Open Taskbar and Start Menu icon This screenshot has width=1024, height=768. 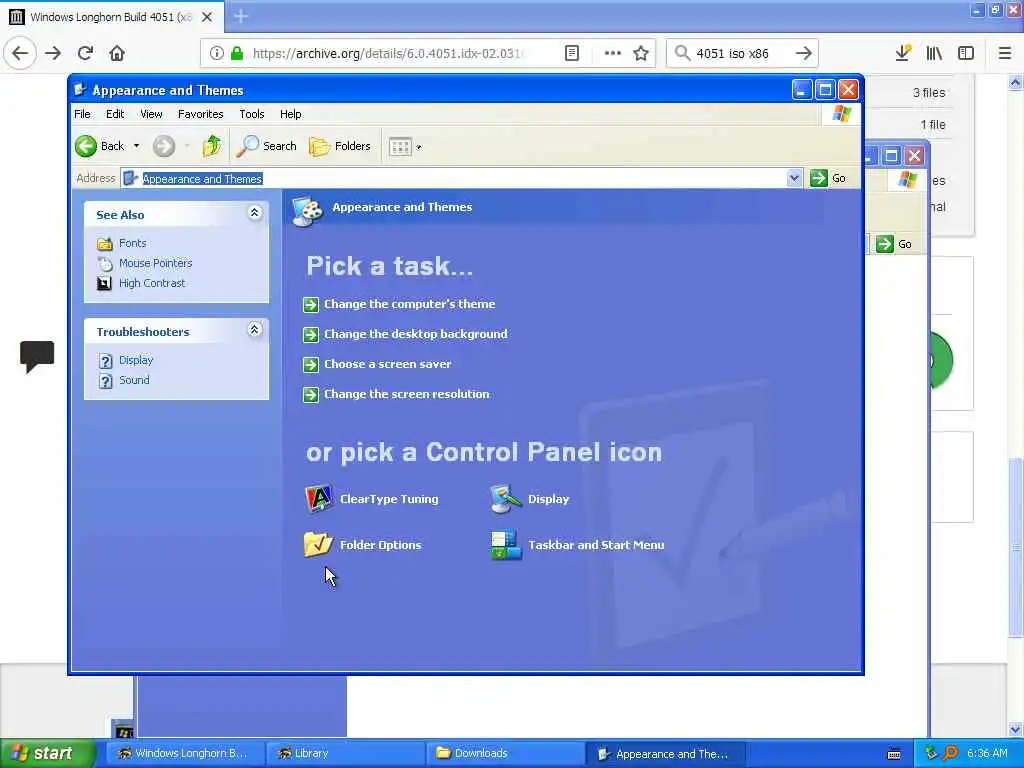point(506,545)
